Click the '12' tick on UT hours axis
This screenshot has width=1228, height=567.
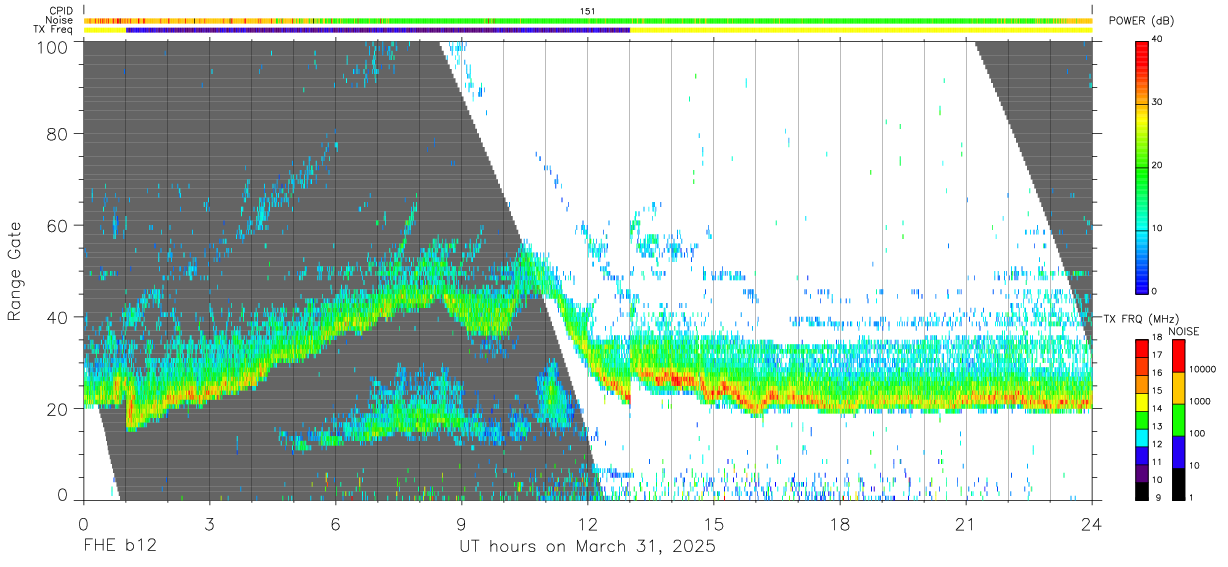click(587, 523)
